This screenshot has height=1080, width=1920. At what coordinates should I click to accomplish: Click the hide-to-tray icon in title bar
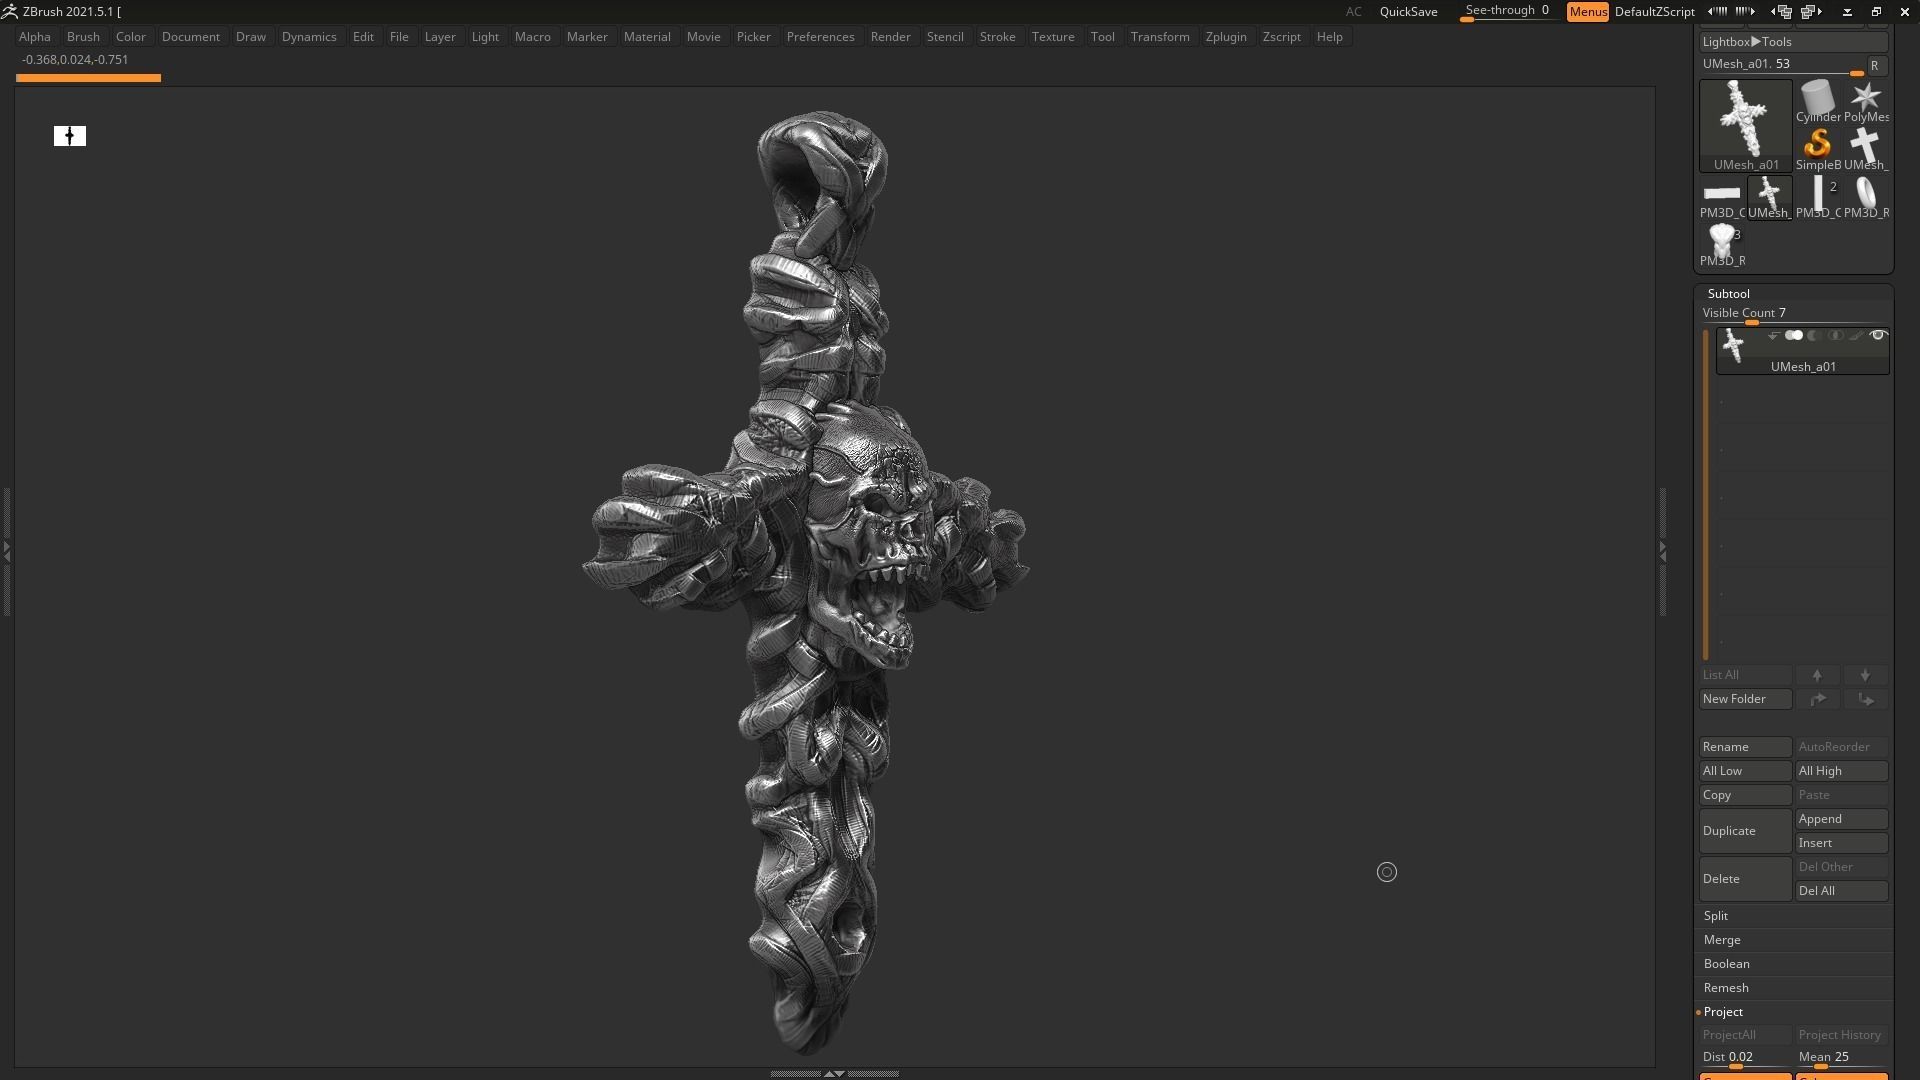[x=1847, y=12]
